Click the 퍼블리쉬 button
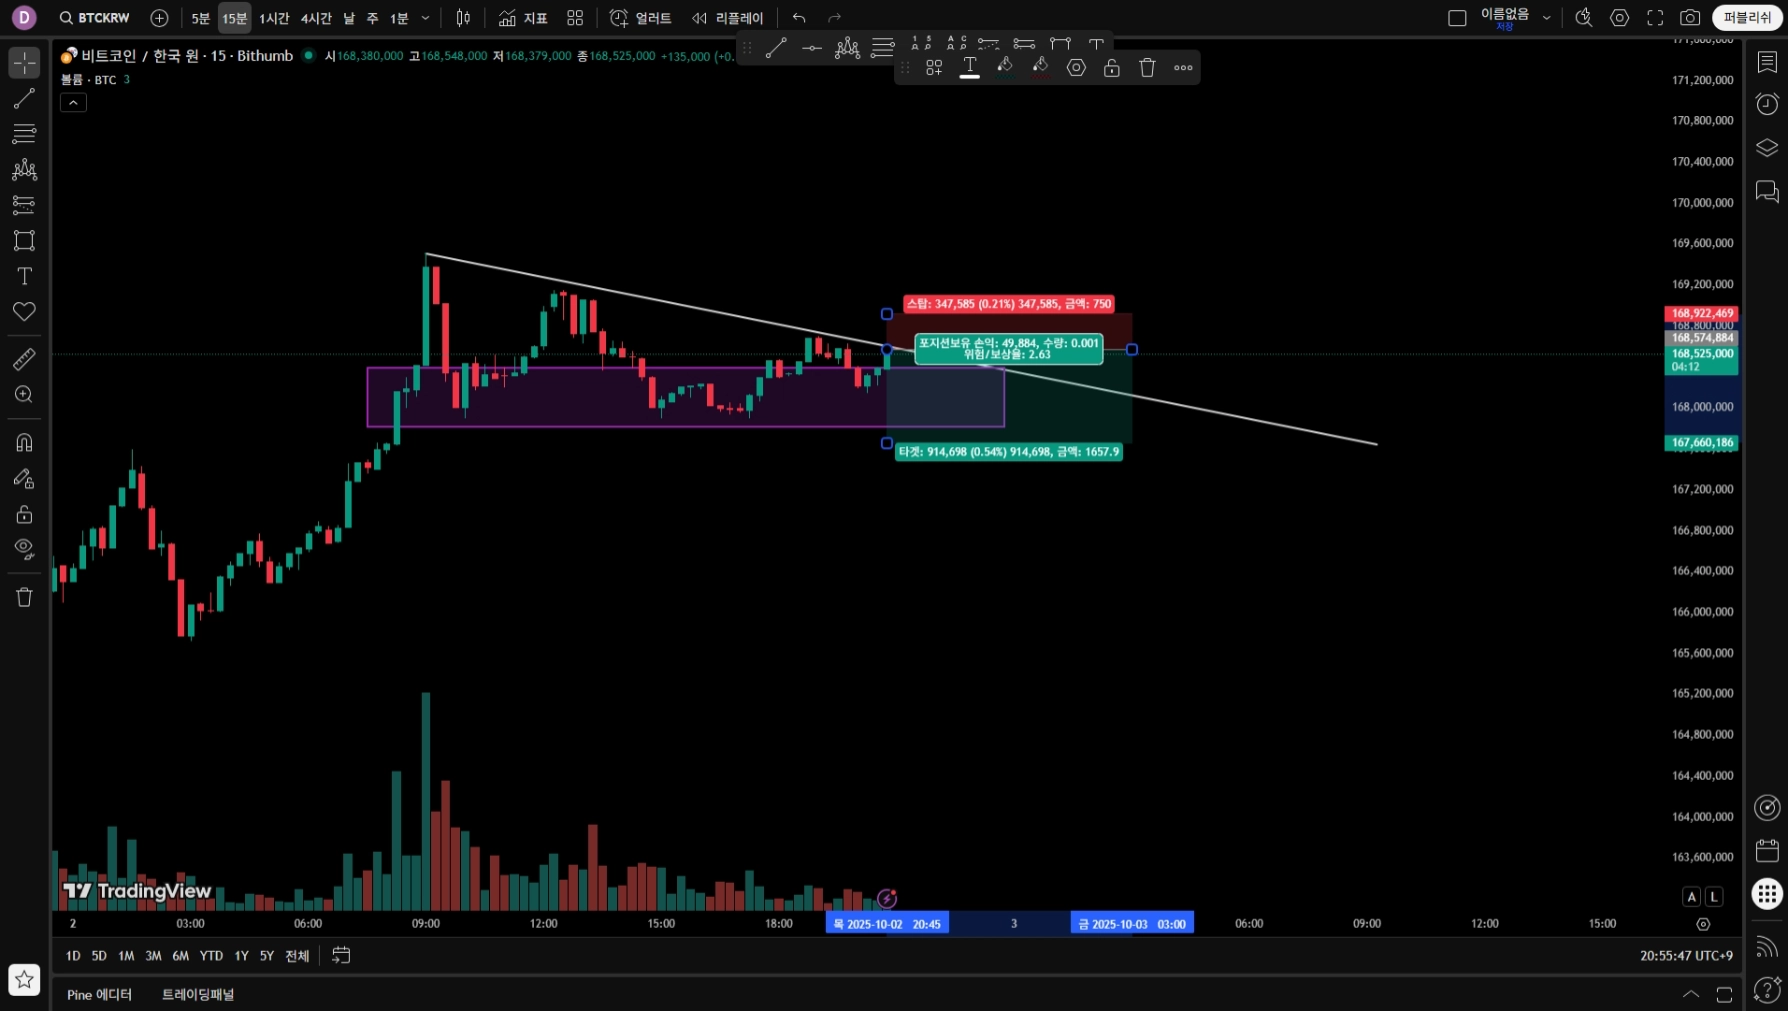The image size is (1788, 1011). [1747, 18]
